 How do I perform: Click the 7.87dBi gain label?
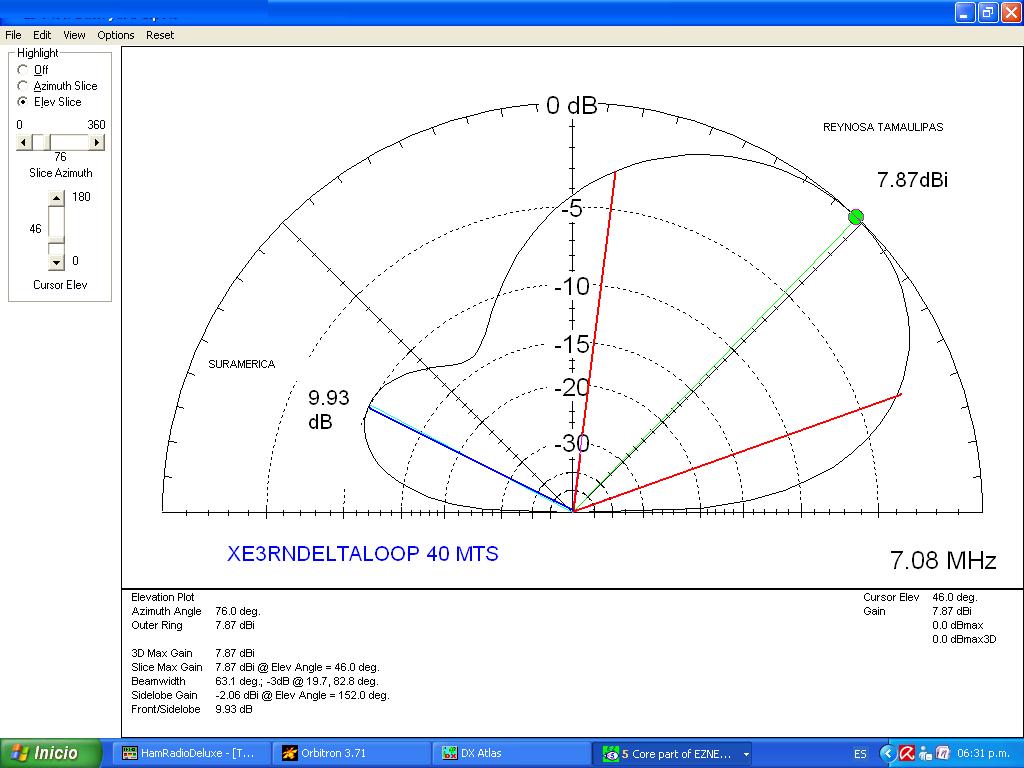pos(912,180)
